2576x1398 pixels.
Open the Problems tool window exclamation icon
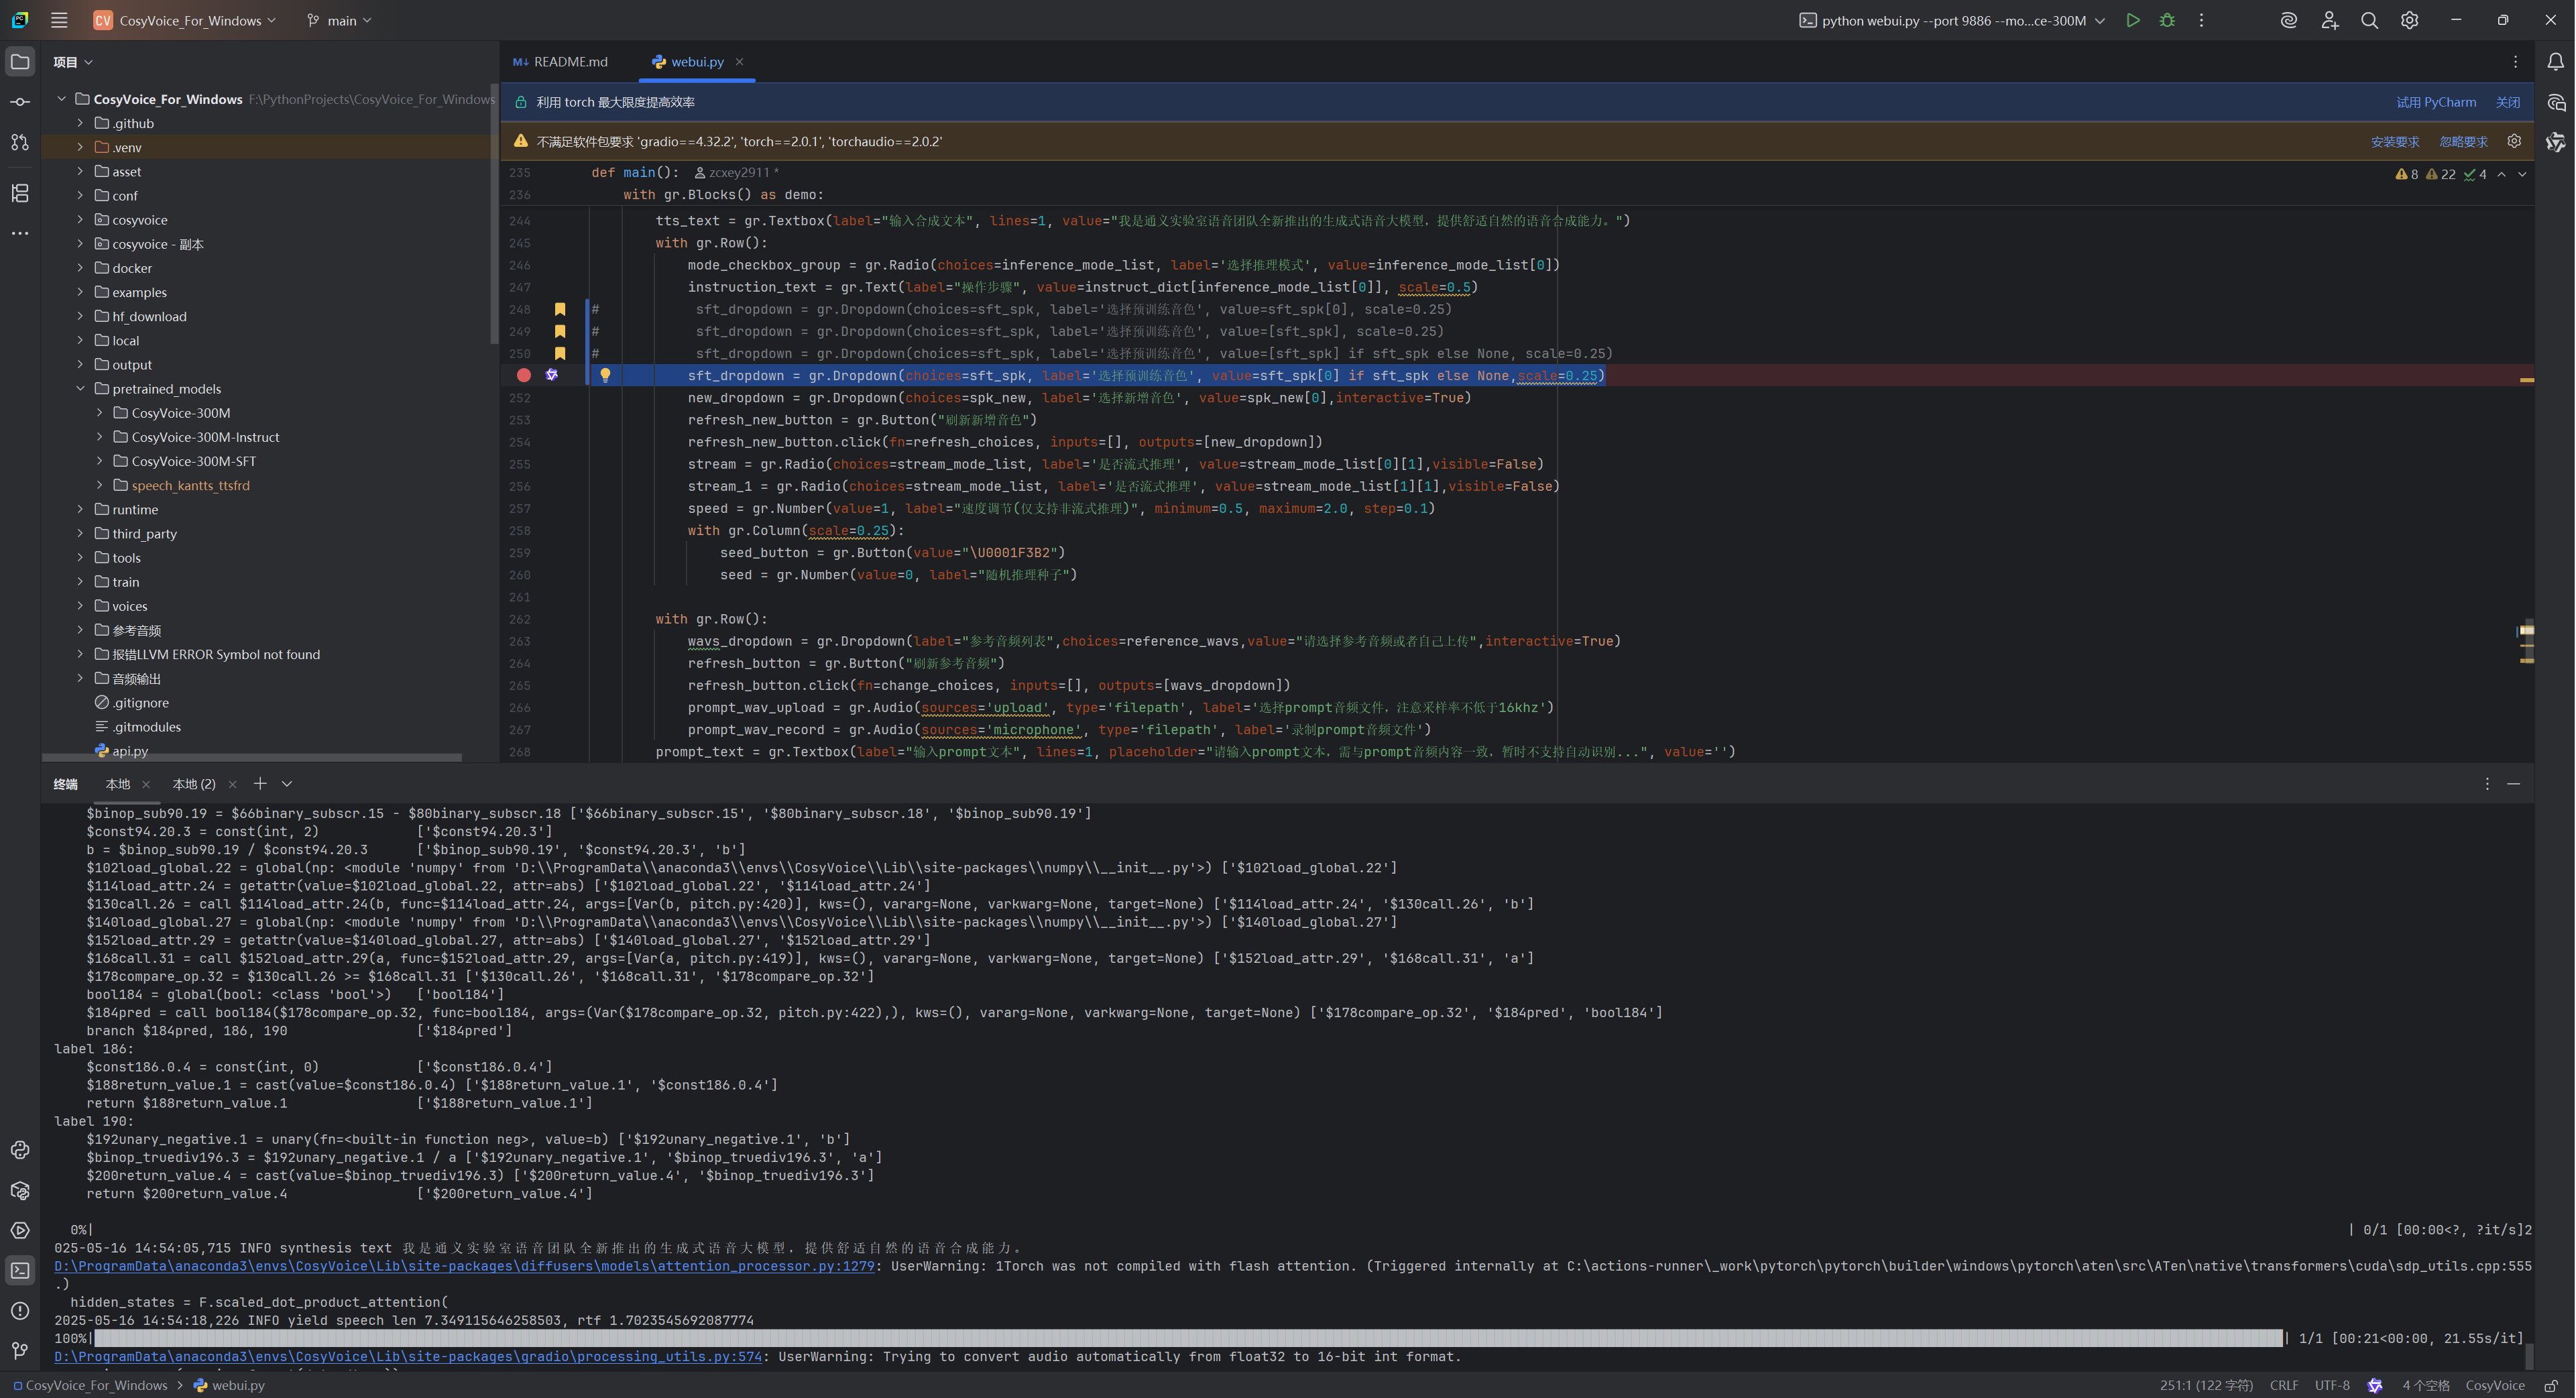pos(20,1311)
